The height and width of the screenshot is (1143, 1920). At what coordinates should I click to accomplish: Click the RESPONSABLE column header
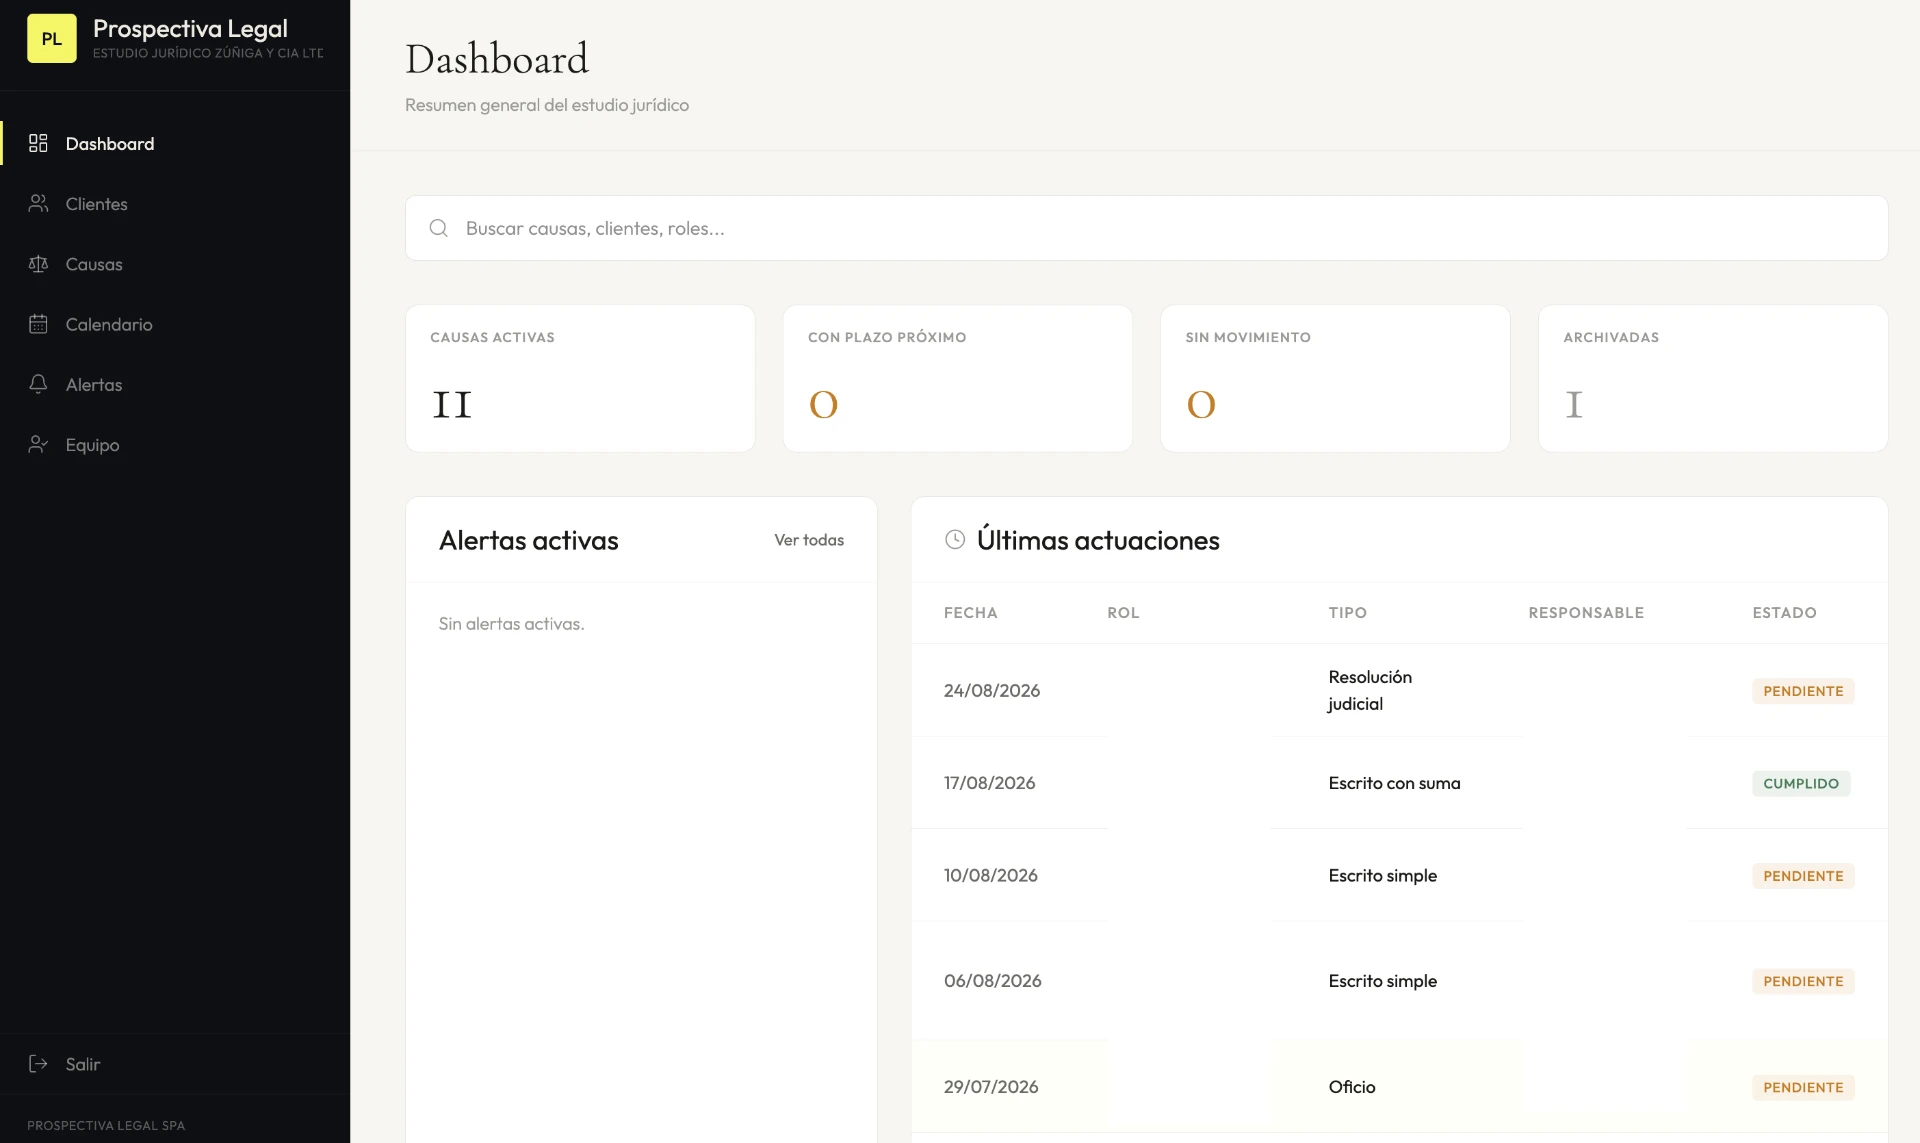[x=1586, y=613]
